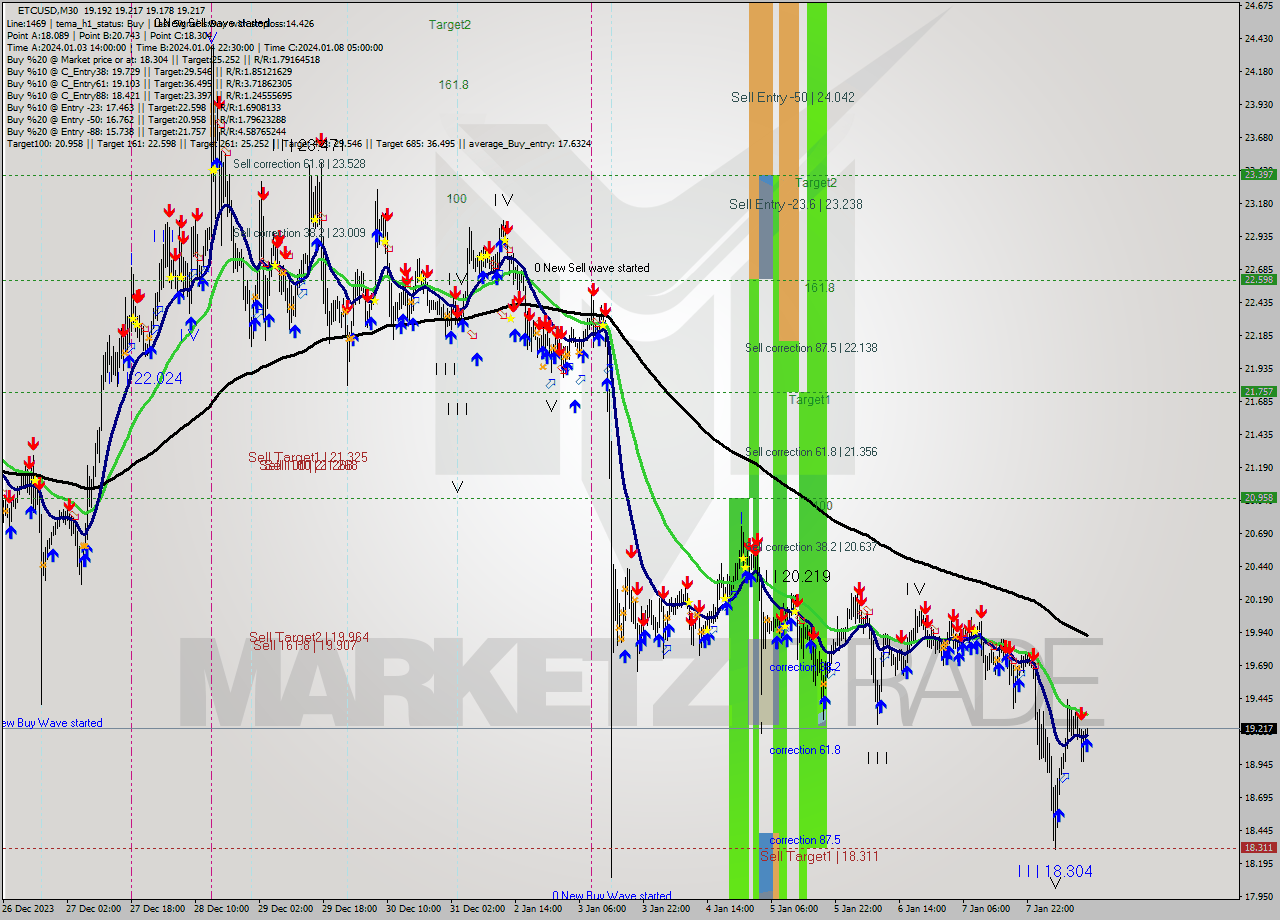Screen dimensions: 1280x920
Task: Click the red 'Sell Target2 | 19.964' label
Action: (x=309, y=637)
